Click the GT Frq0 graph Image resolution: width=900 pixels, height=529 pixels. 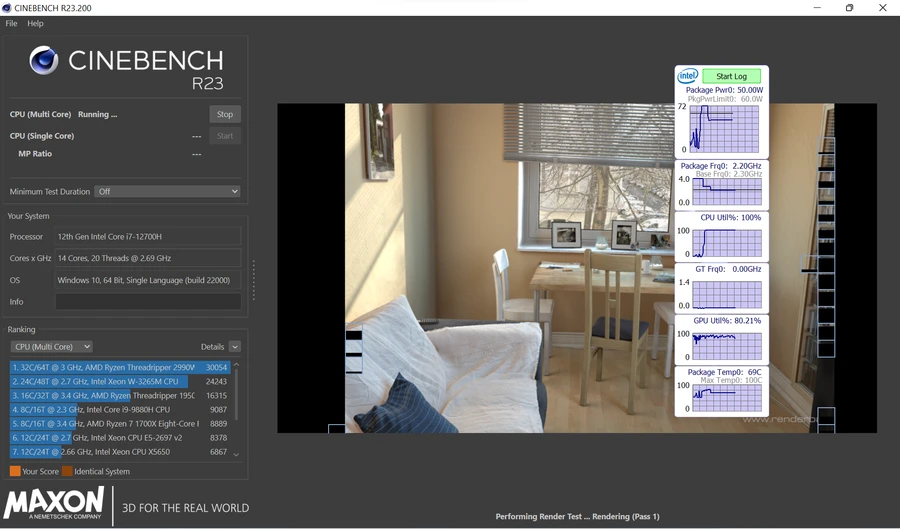(727, 294)
